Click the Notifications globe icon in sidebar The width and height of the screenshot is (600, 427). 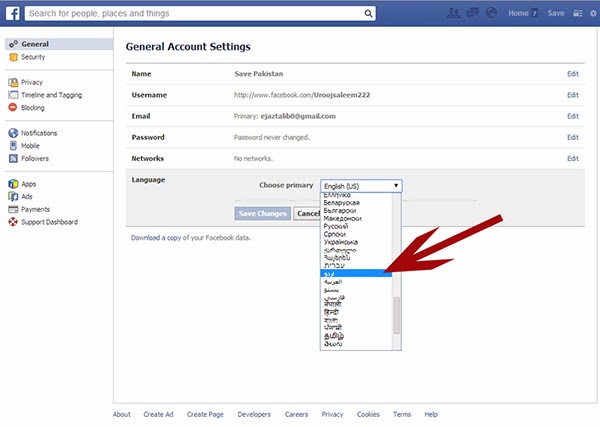pyautogui.click(x=13, y=133)
